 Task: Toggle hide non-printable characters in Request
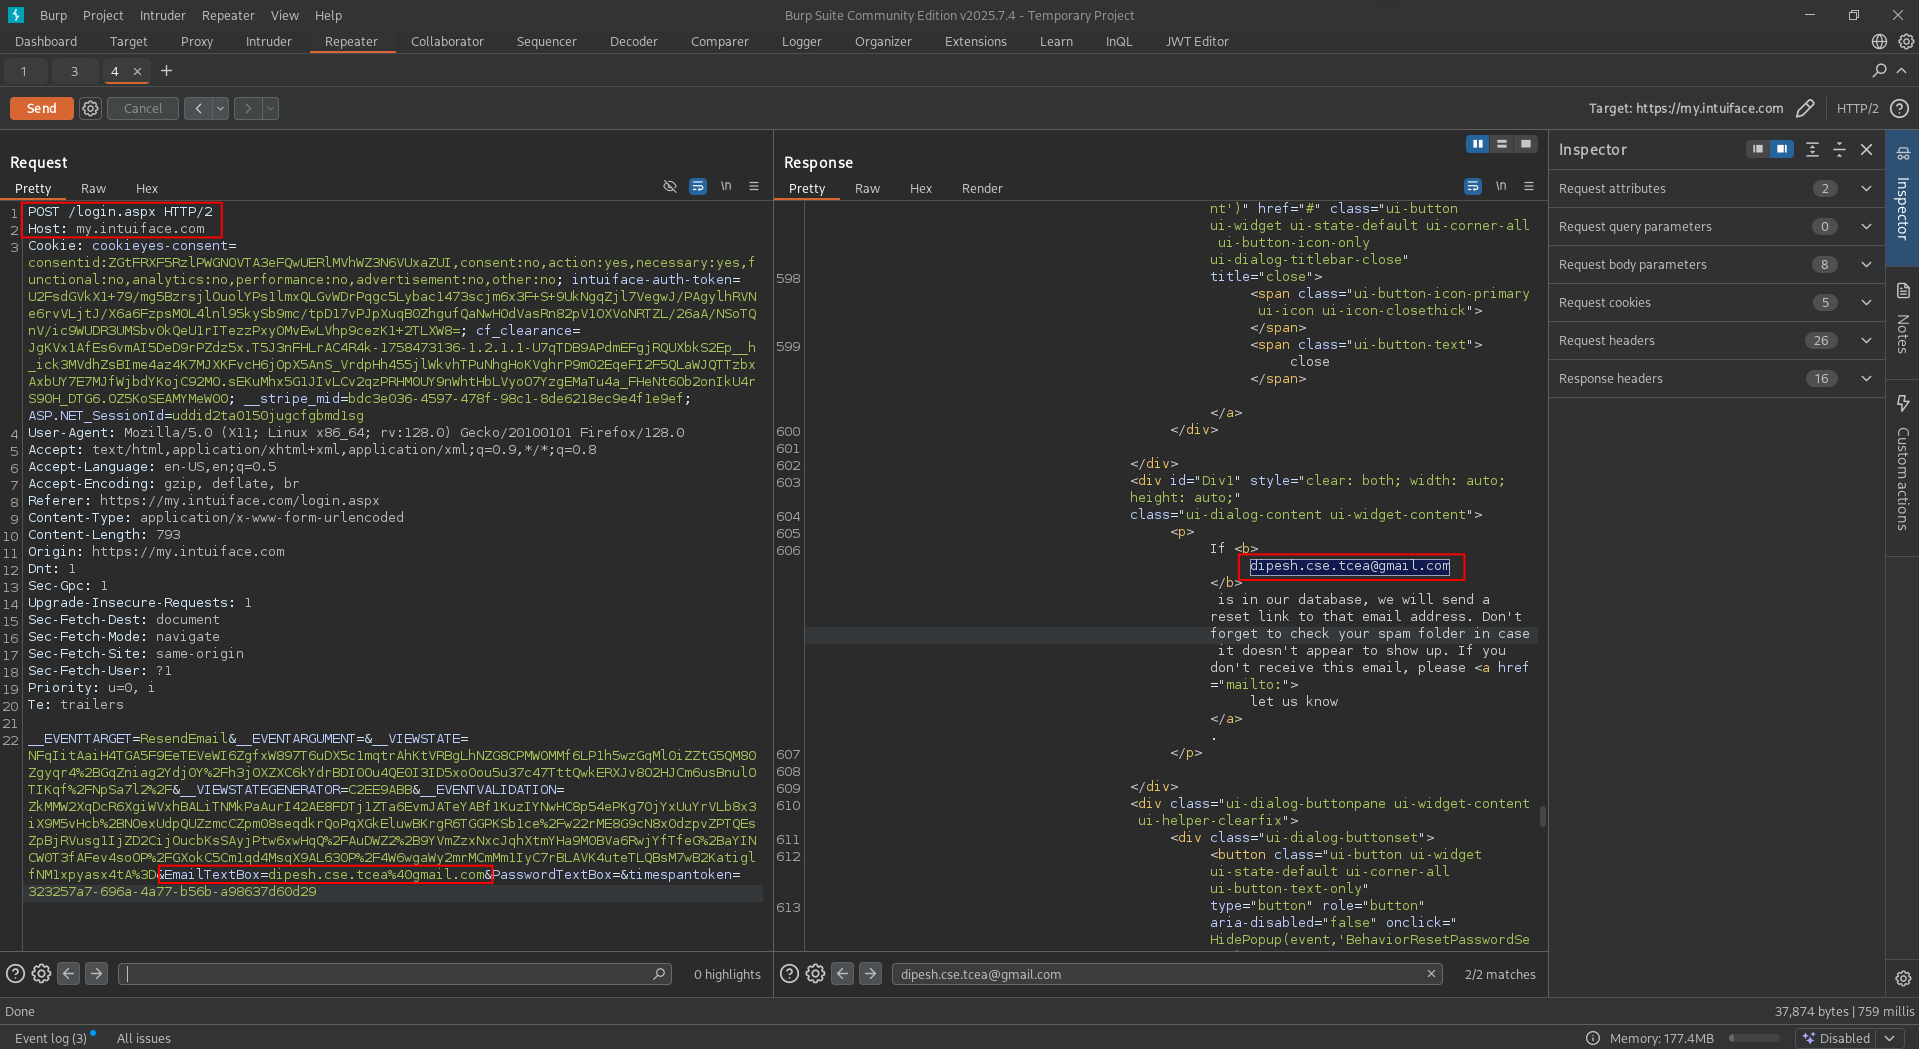tap(726, 187)
